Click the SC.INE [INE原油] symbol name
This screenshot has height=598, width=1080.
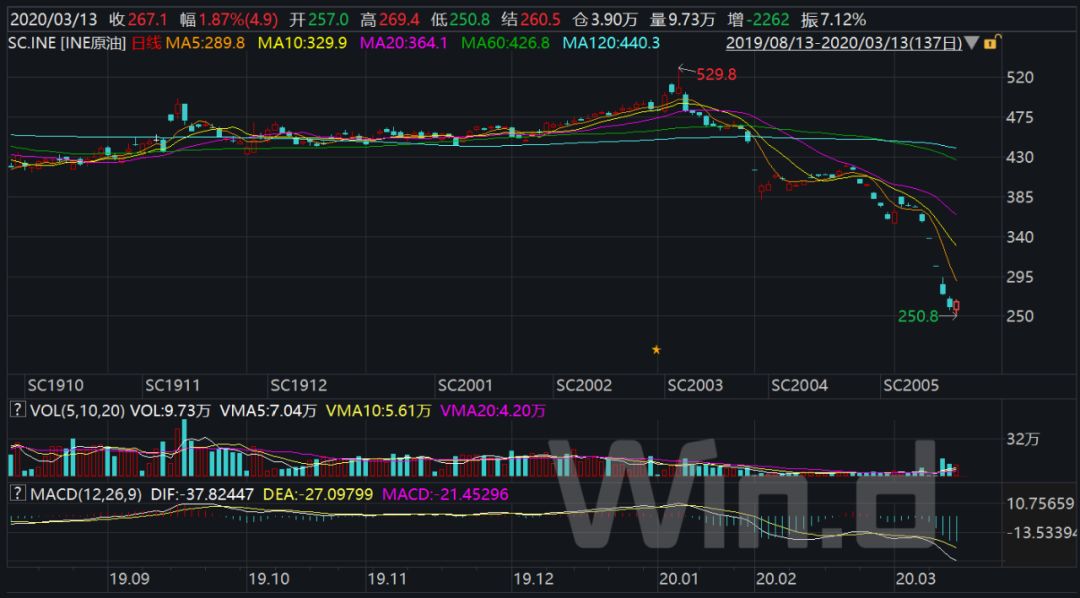pos(67,43)
